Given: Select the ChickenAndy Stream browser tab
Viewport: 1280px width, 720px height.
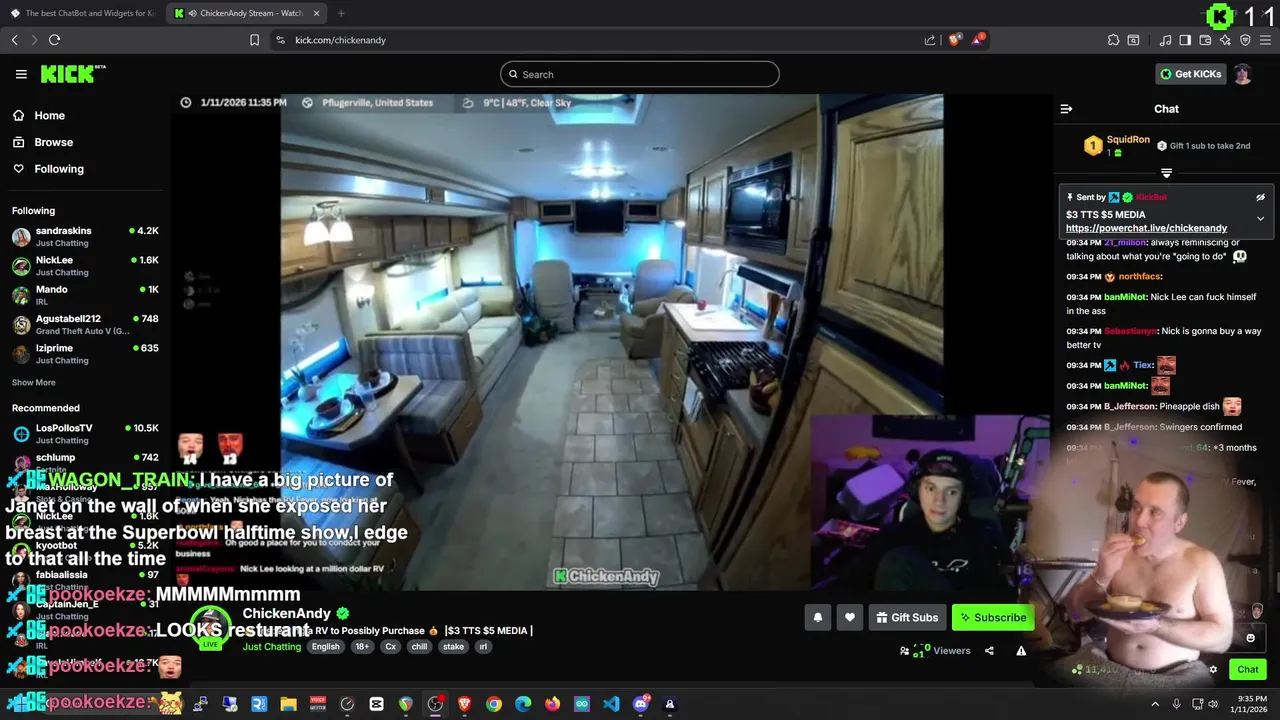Looking at the screenshot, I should coord(246,13).
